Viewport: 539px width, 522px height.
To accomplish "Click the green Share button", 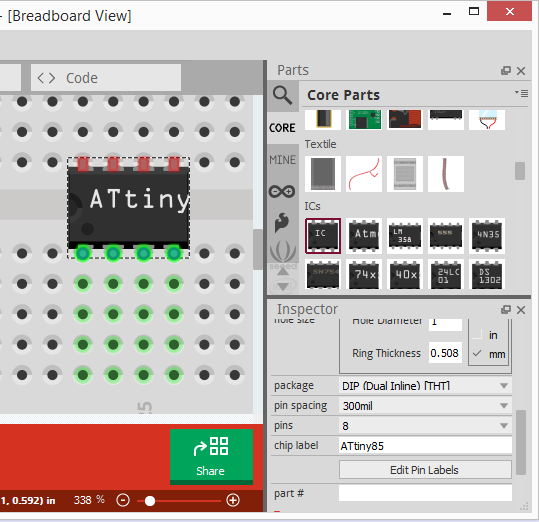I will tap(211, 456).
